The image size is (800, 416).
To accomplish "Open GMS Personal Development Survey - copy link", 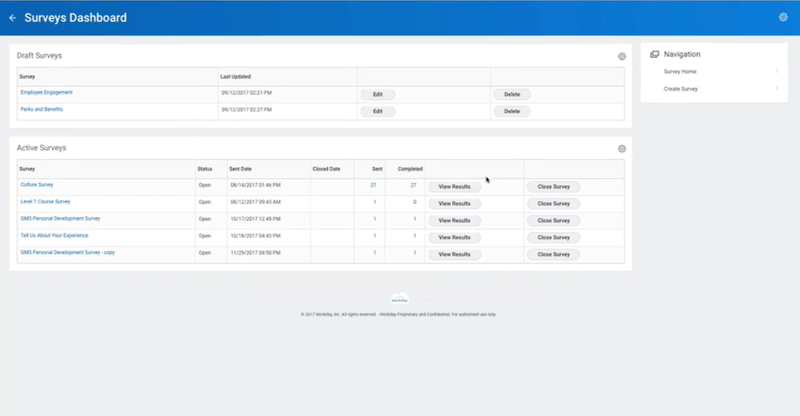I will coord(67,252).
